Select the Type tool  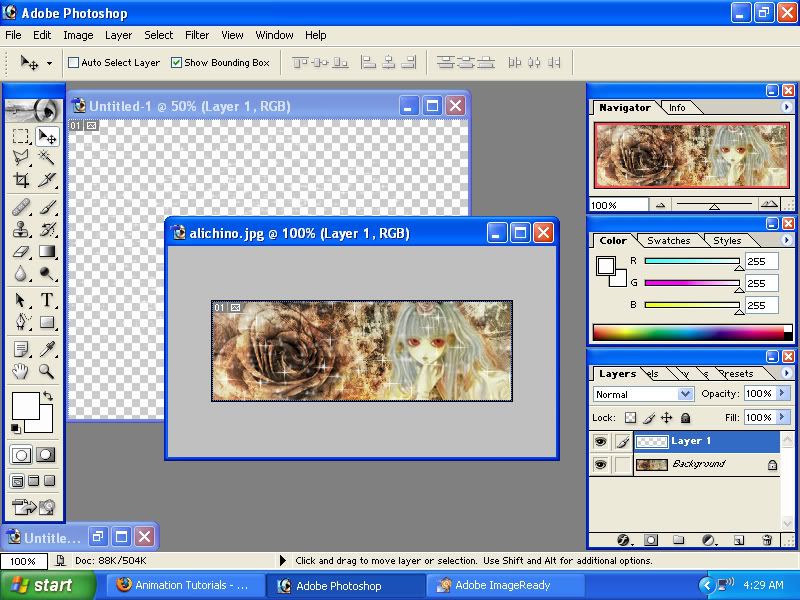point(47,300)
